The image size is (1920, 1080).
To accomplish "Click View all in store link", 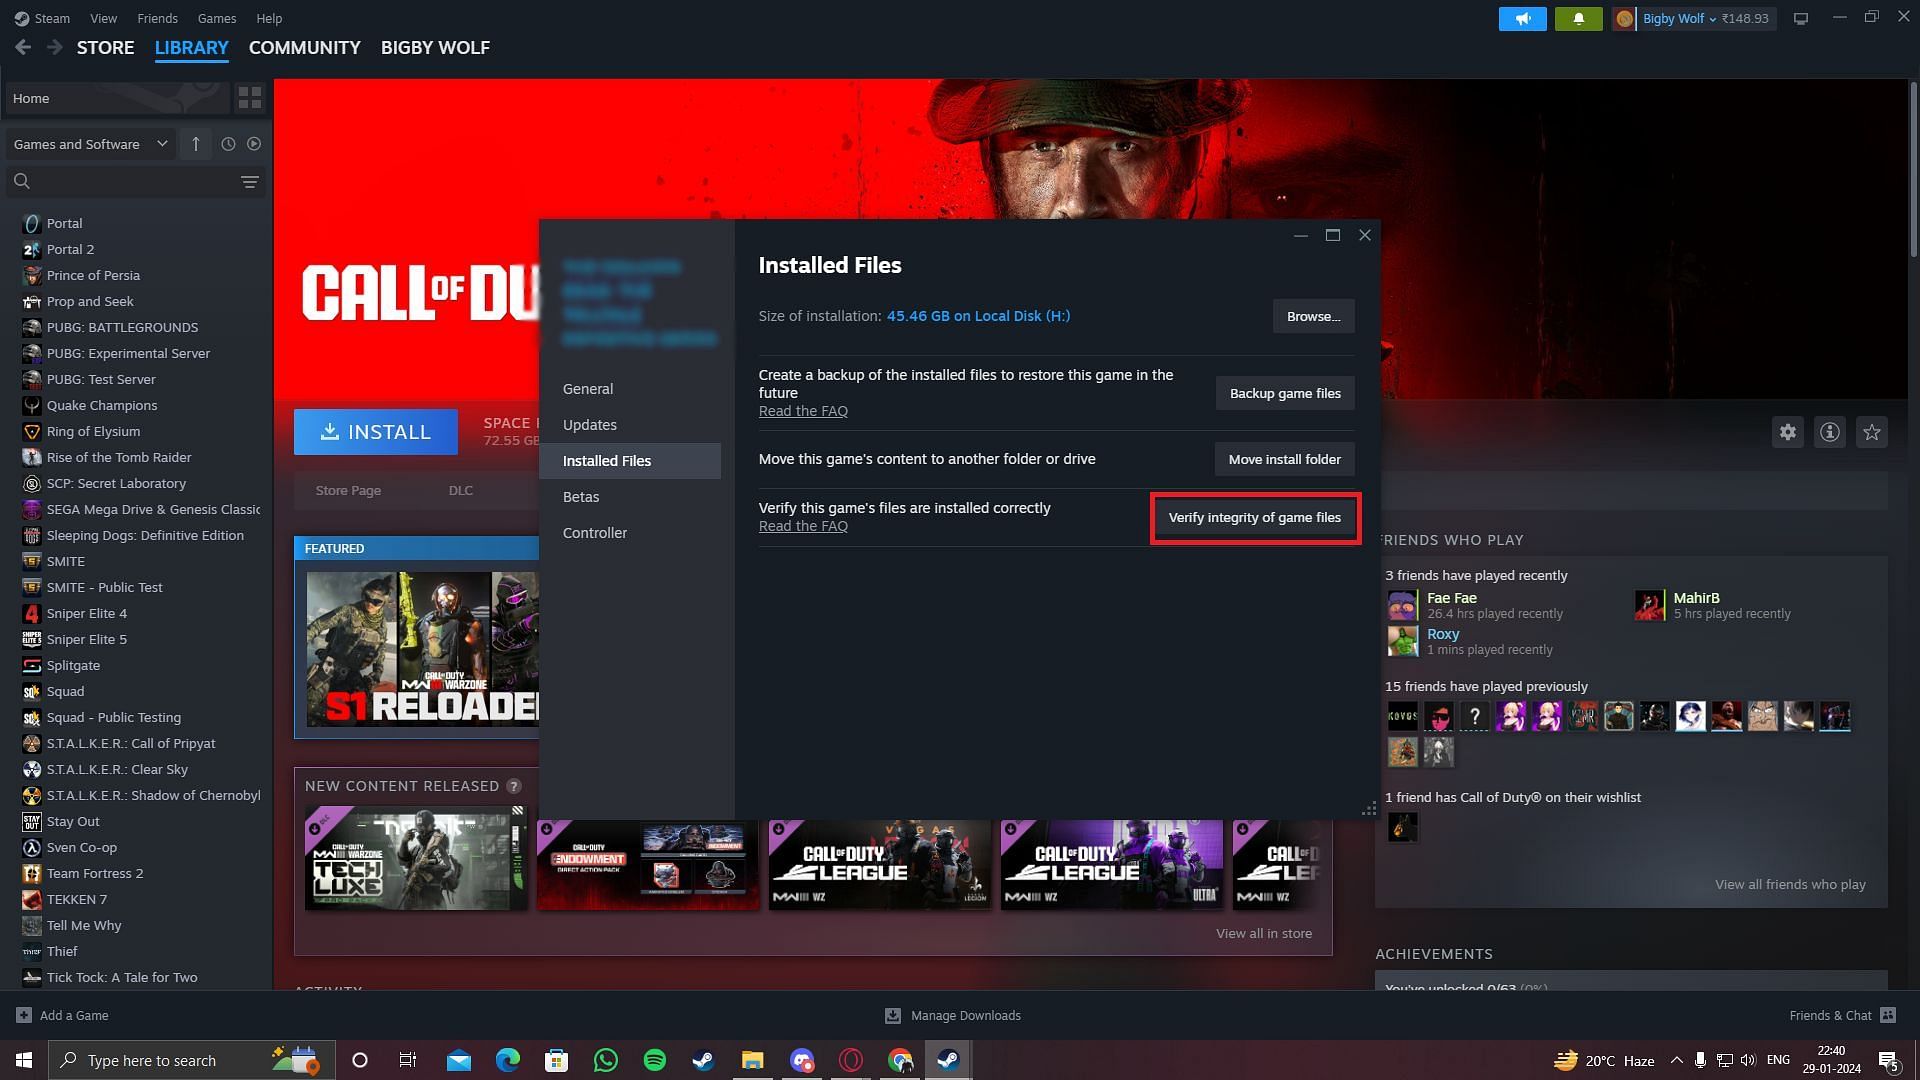I will 1264,933.
